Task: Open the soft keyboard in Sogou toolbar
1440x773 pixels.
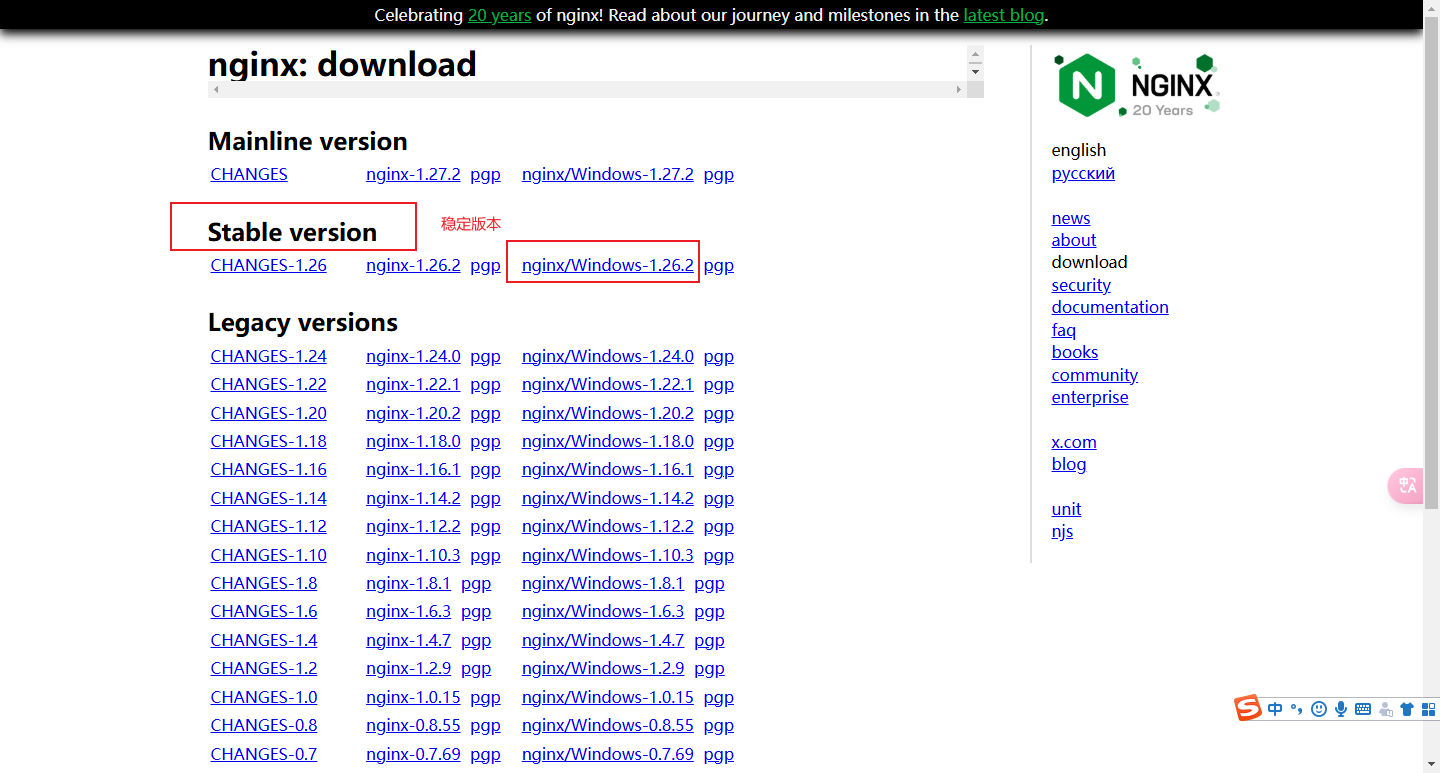Action: (1363, 709)
